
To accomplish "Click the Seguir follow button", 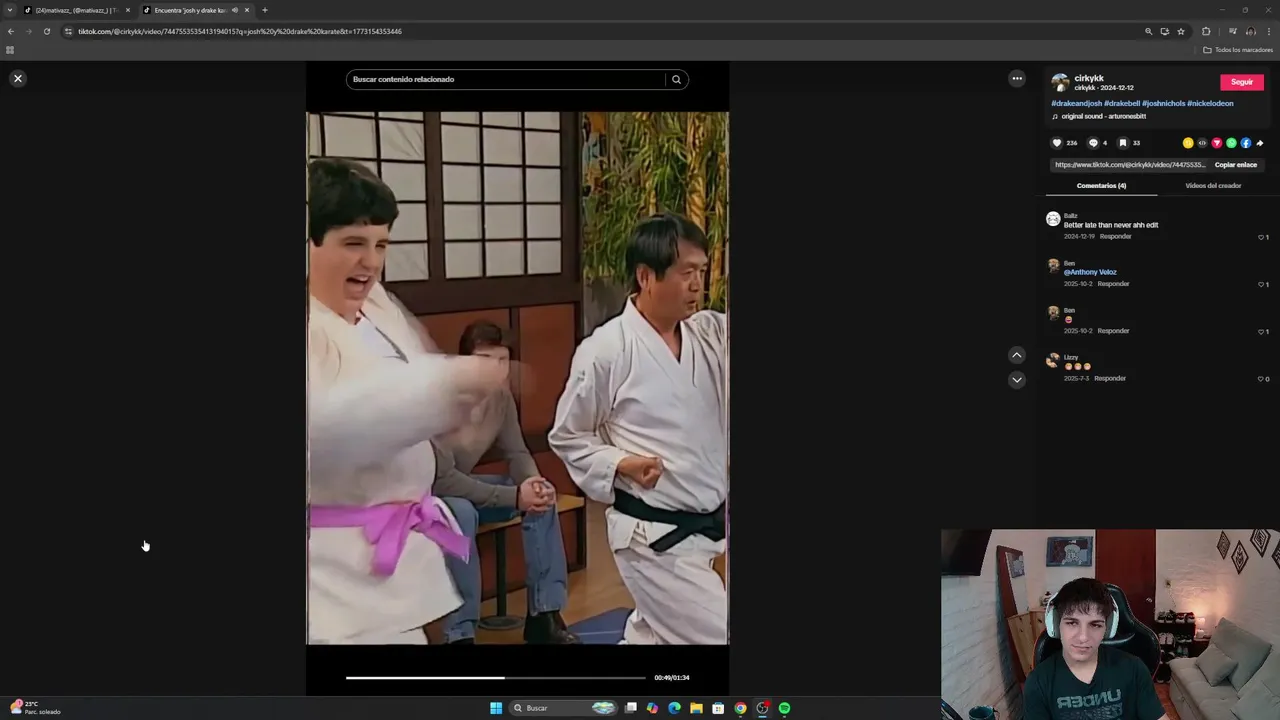I will pyautogui.click(x=1242, y=82).
